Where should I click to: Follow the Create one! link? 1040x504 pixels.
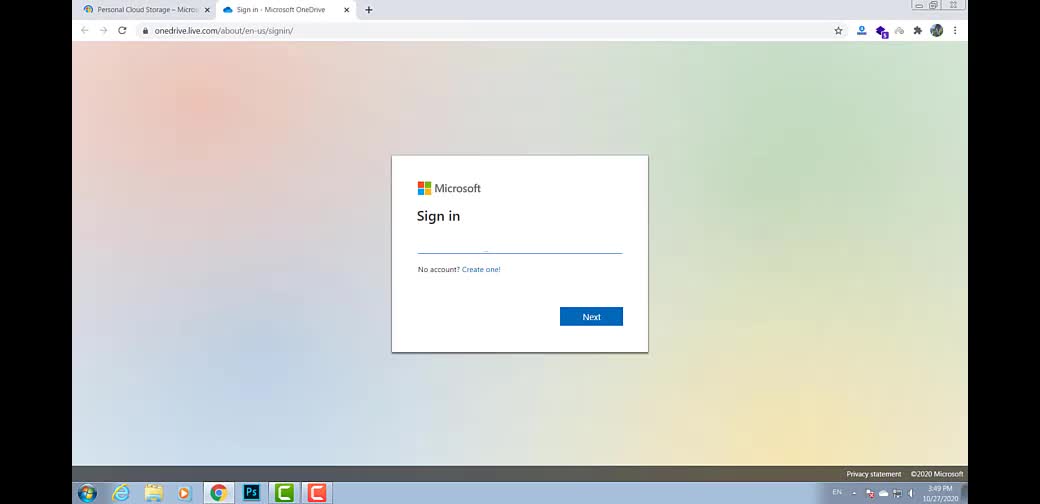click(x=481, y=270)
